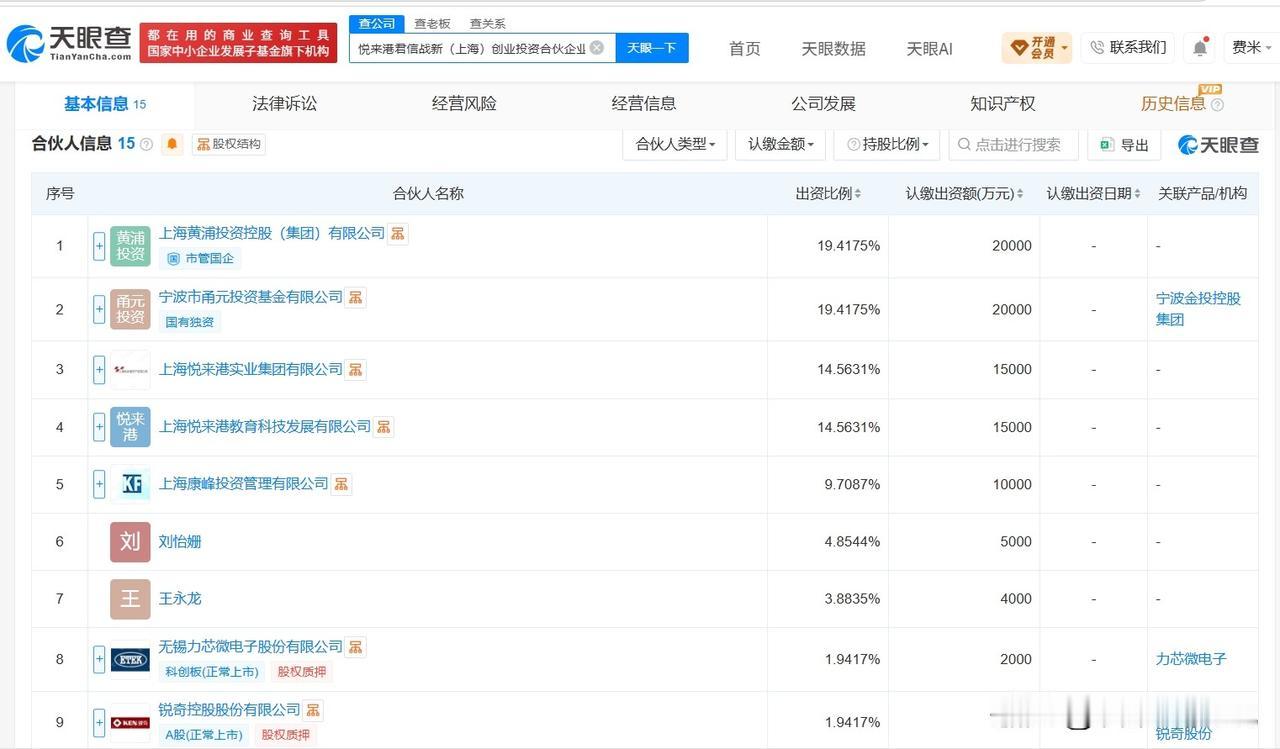Viewport: 1280px width, 749px height.
Task: Expand row 4 上海悦来港教育科技 plus toggle
Action: pyautogui.click(x=99, y=427)
